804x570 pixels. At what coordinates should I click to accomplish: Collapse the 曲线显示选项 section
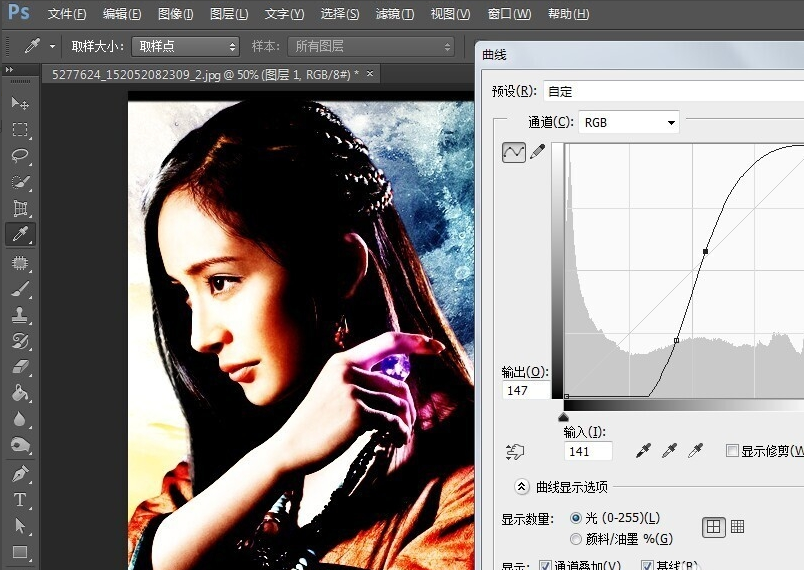tap(521, 486)
